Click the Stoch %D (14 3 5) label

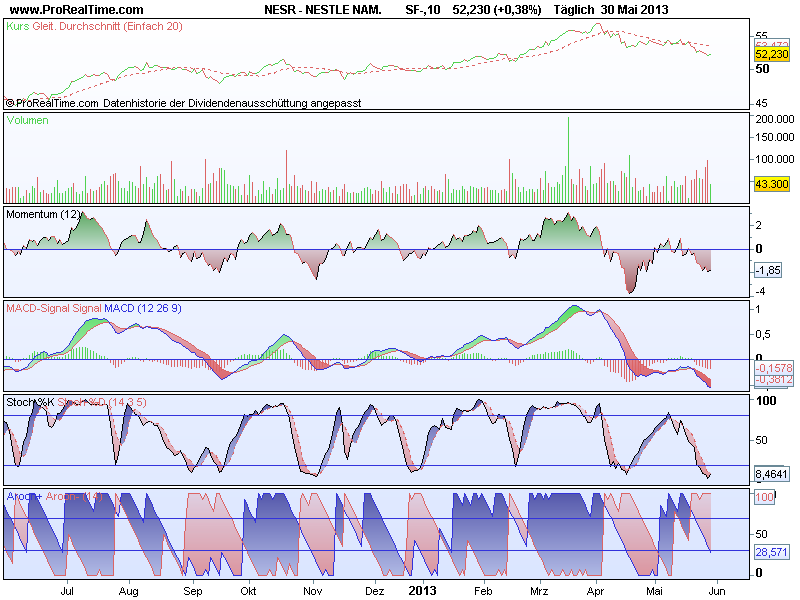[102, 402]
